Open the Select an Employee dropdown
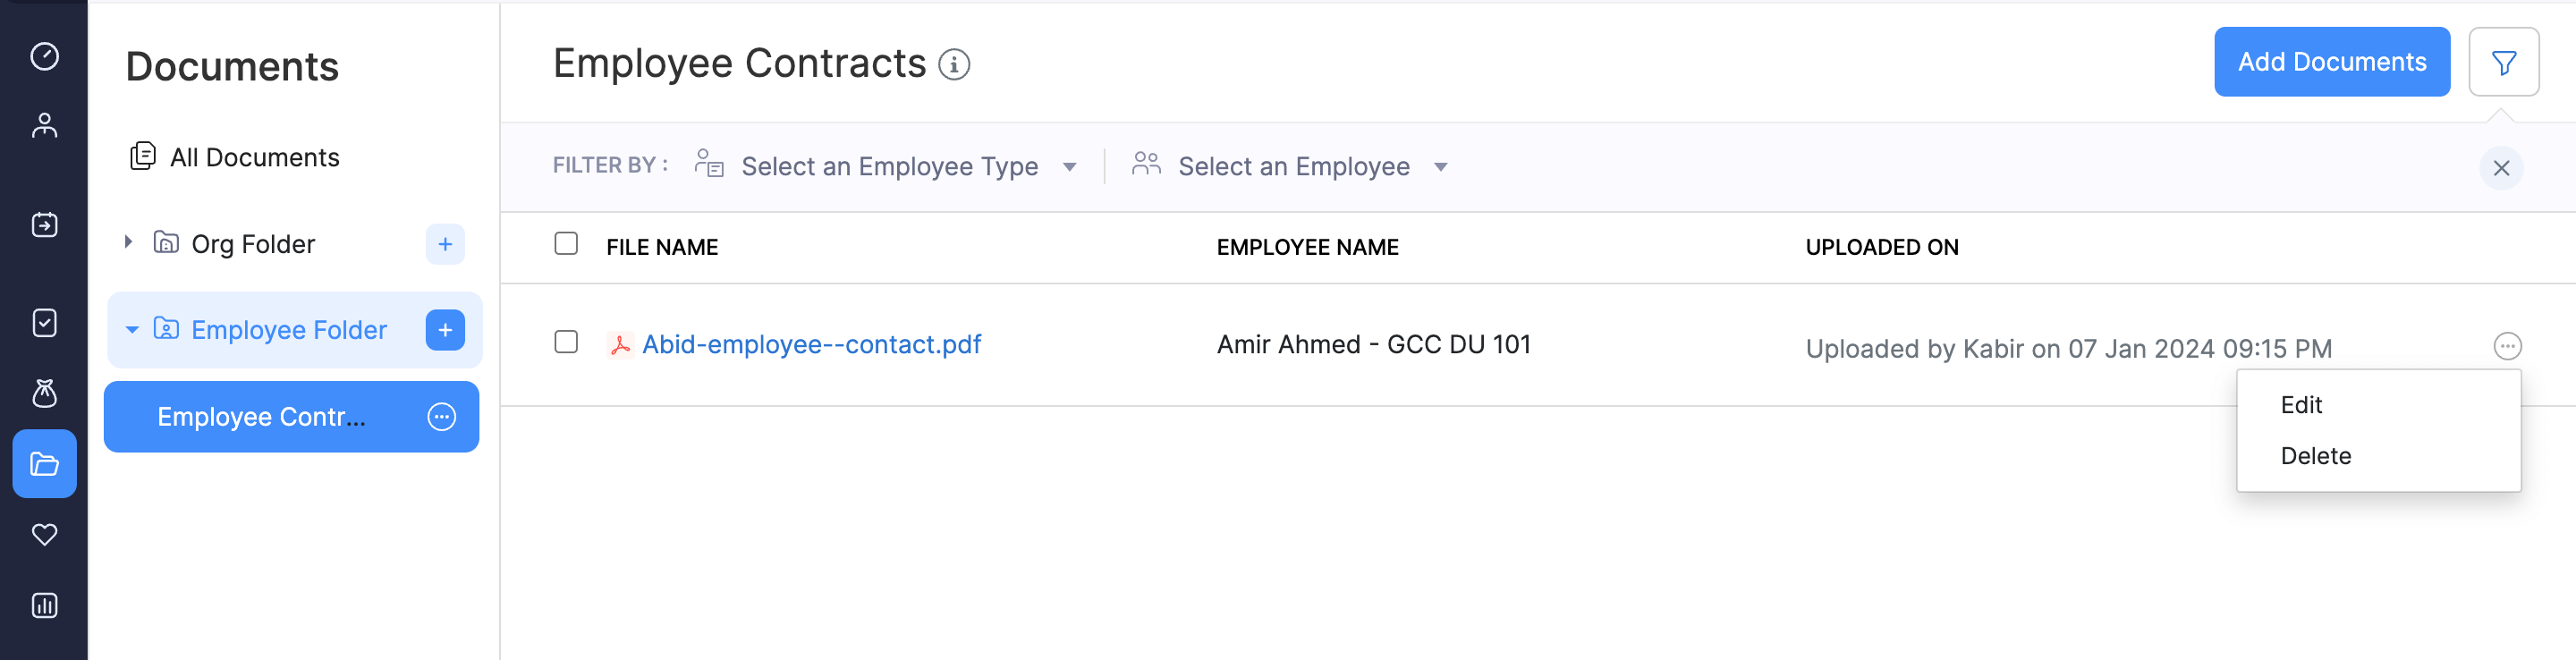 1292,166
